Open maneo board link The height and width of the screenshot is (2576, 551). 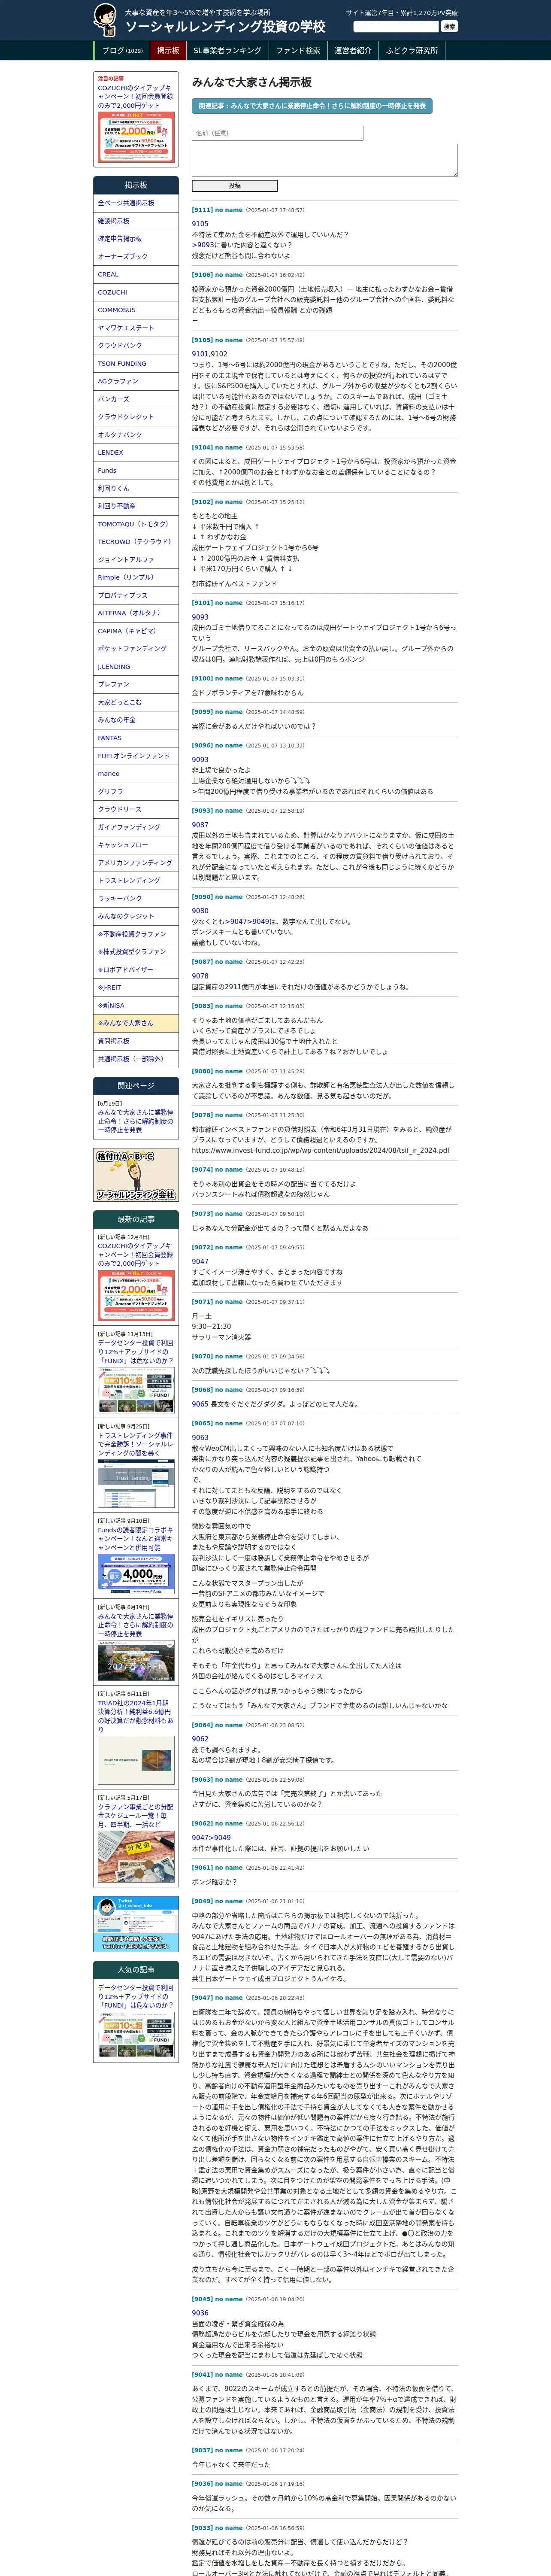[136, 774]
